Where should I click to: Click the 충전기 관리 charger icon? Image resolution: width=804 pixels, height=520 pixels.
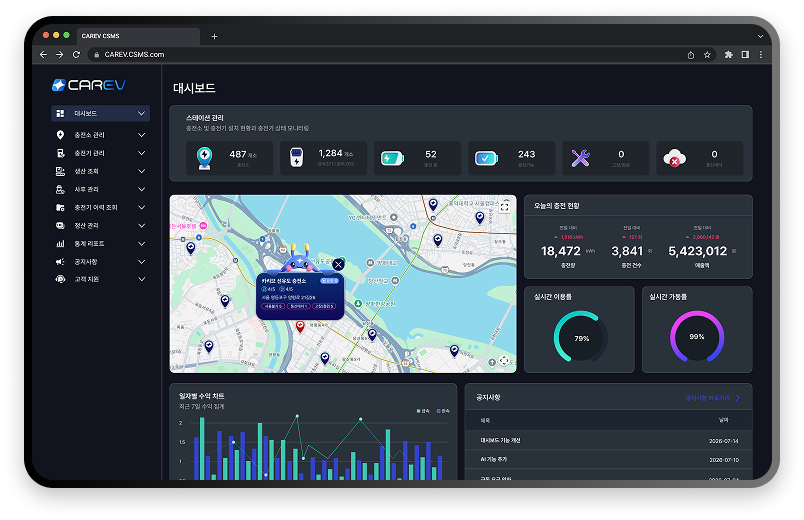point(60,153)
